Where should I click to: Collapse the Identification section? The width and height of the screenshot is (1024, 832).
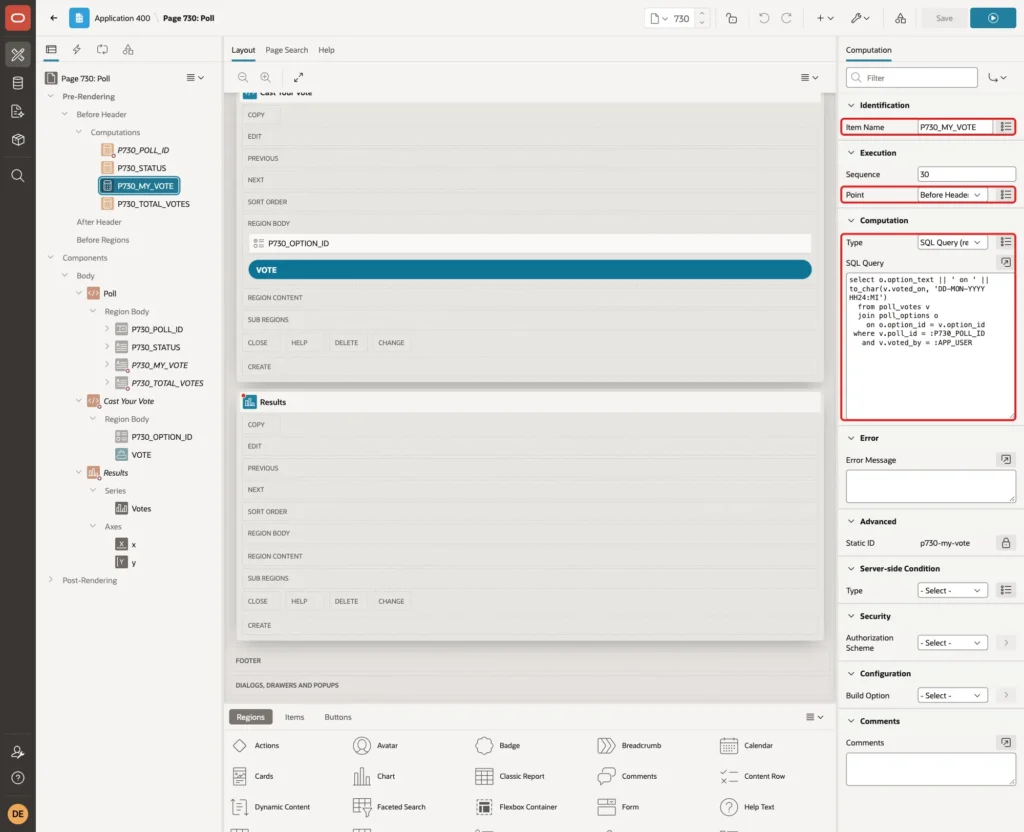click(851, 105)
